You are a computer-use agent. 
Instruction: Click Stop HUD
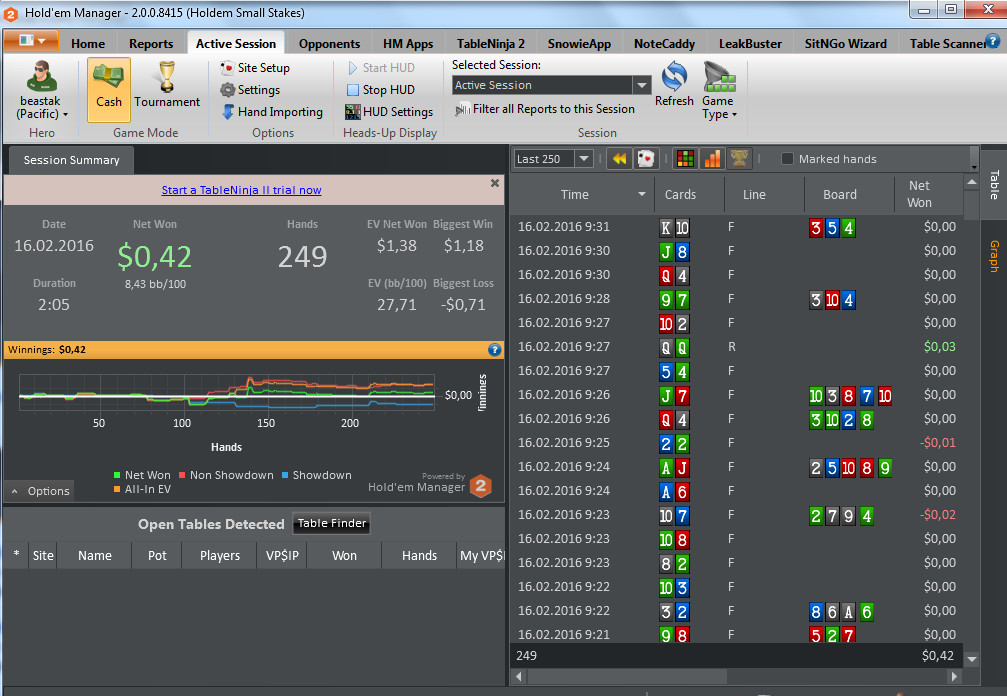point(381,90)
